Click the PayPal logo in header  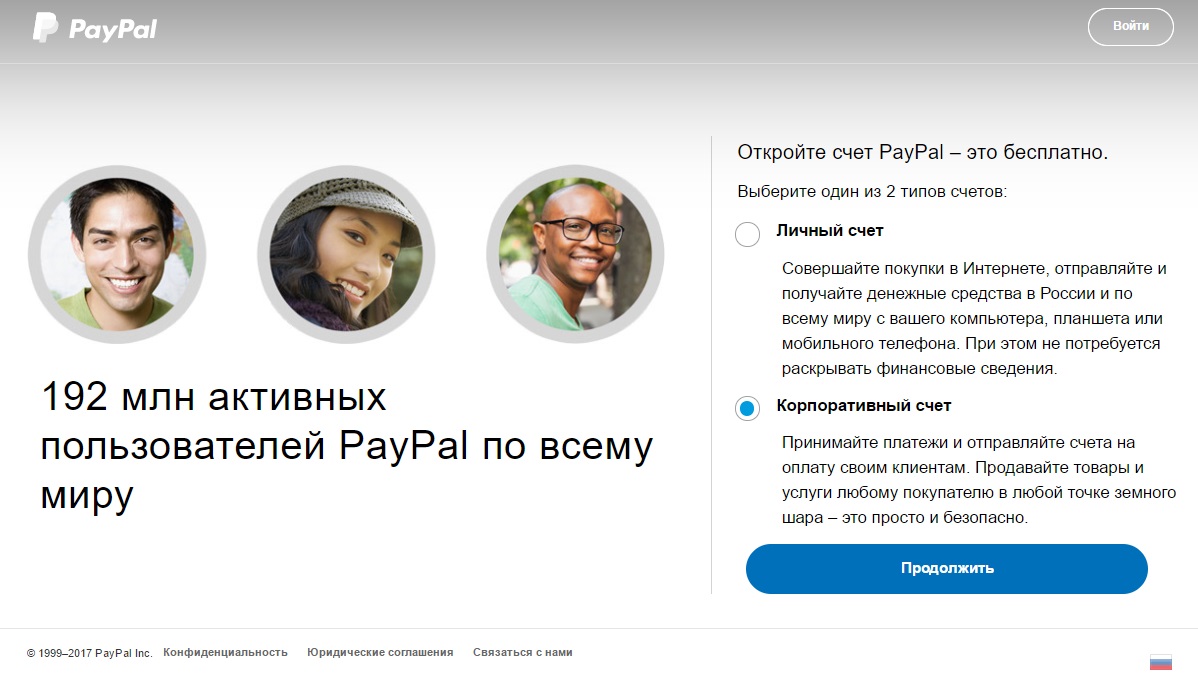[94, 28]
